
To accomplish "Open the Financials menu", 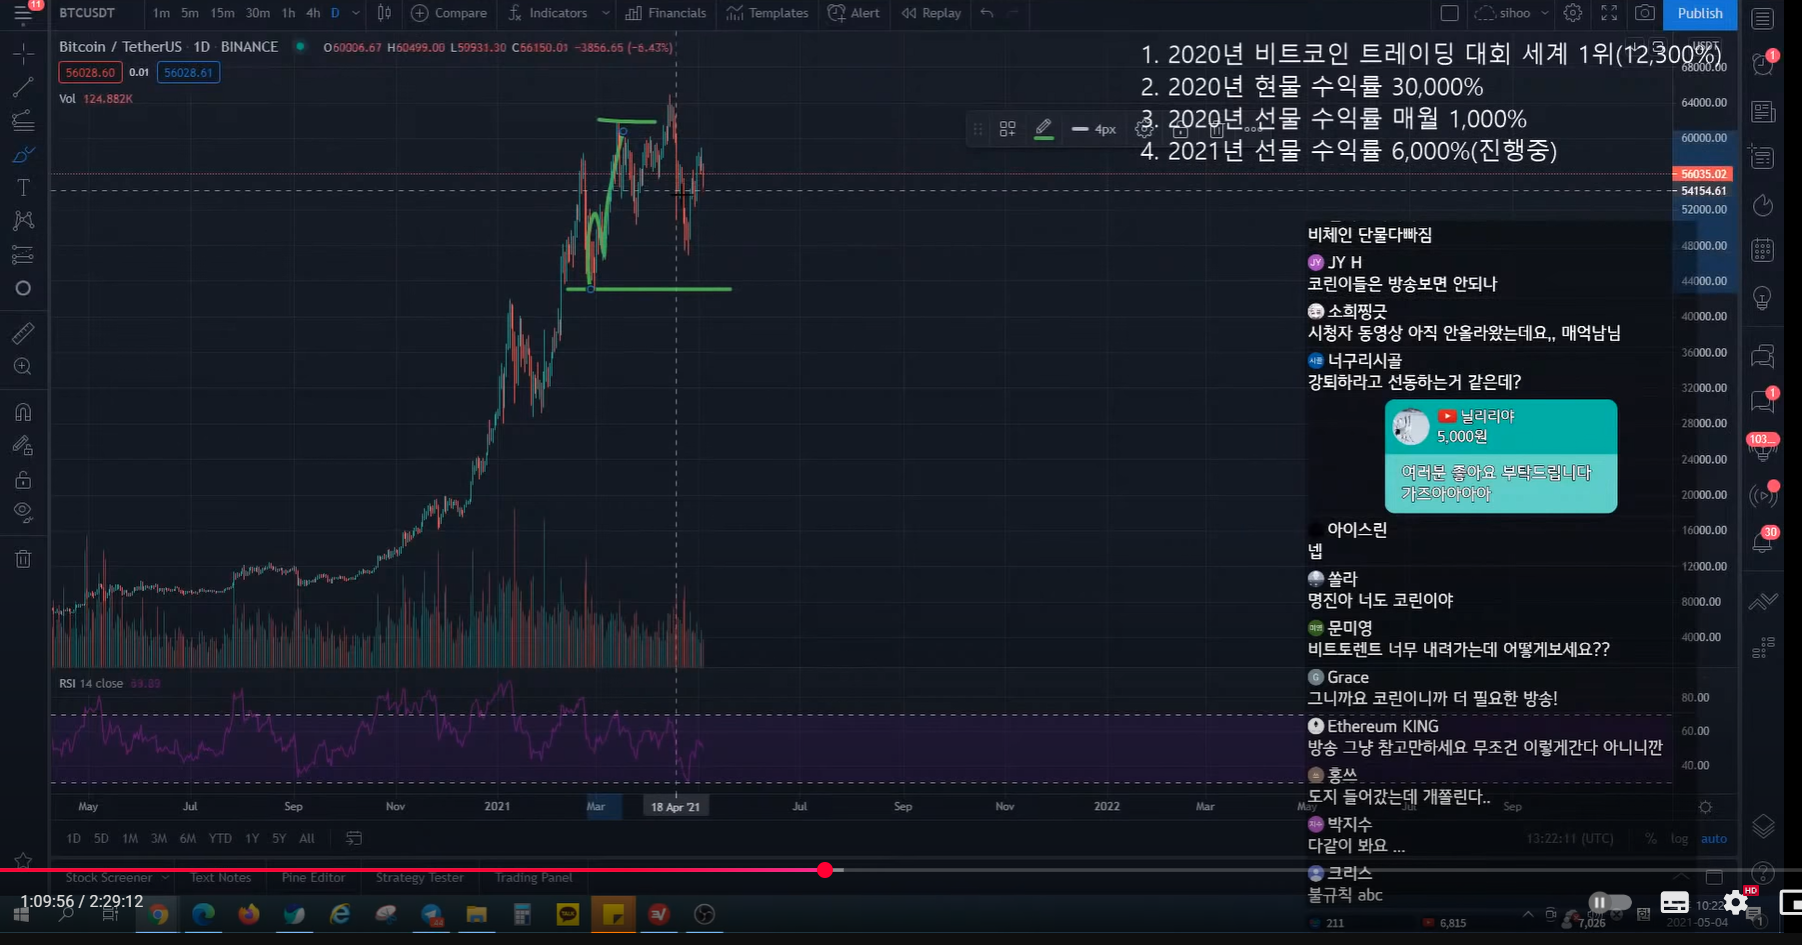I will [x=666, y=13].
